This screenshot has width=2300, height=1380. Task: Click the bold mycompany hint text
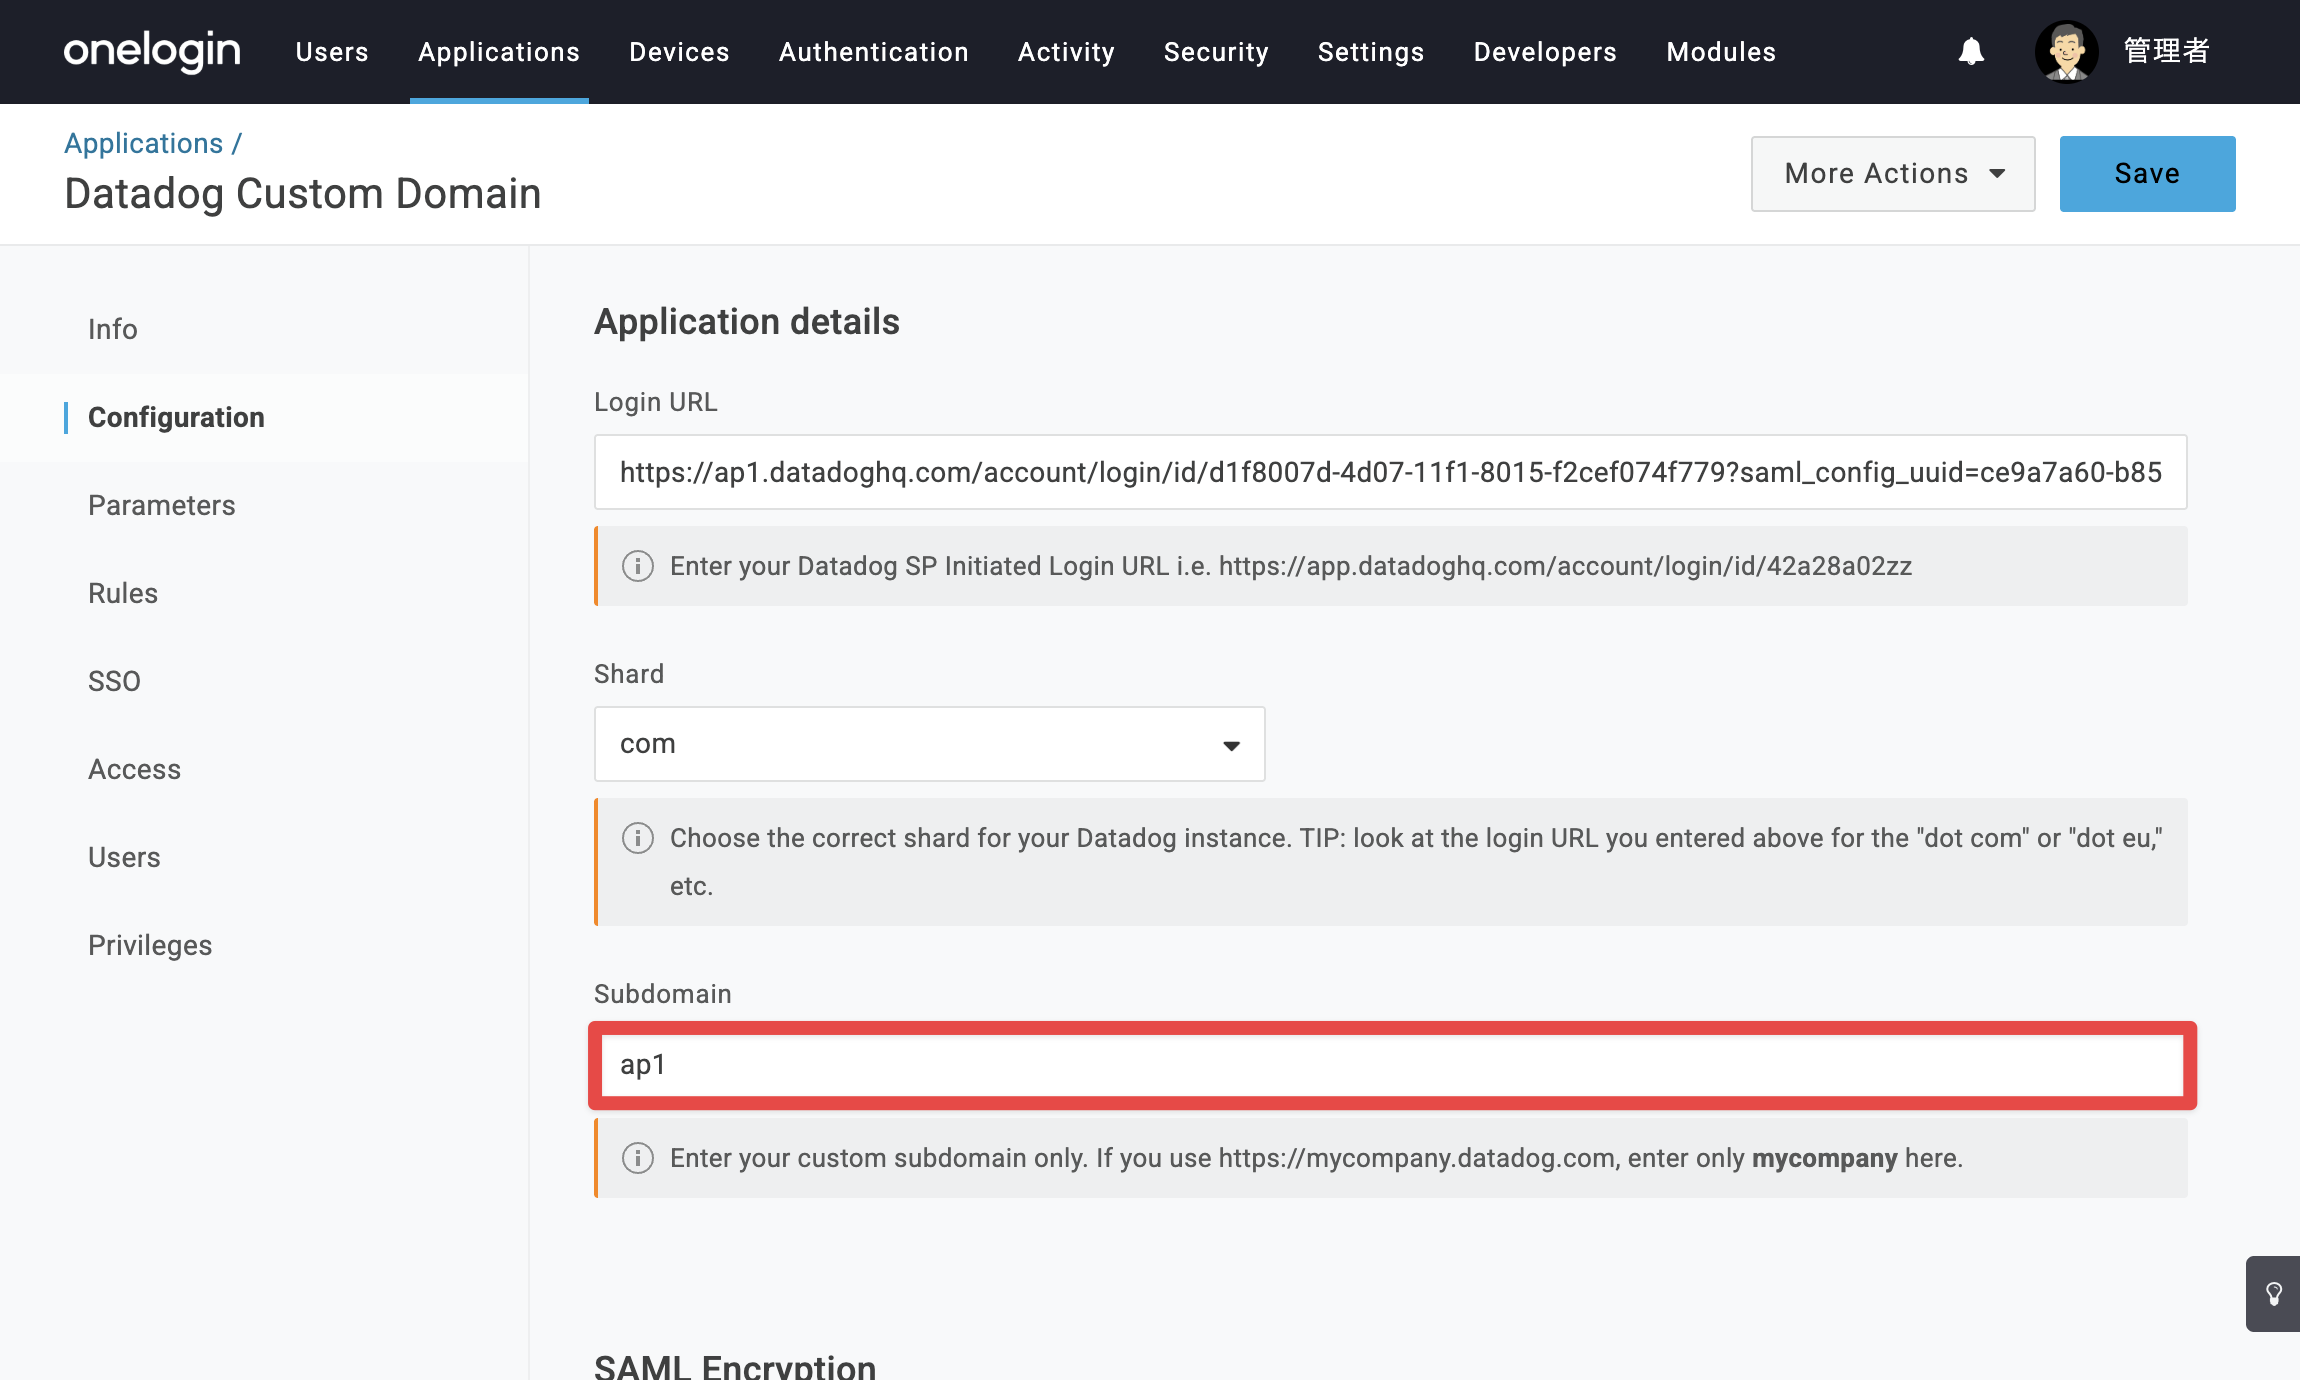[1825, 1158]
